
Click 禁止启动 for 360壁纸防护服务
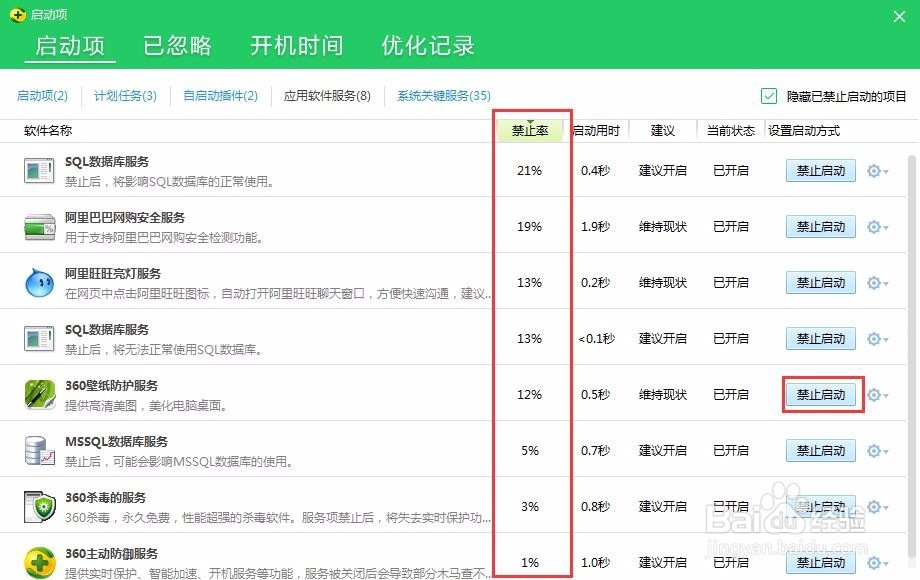[x=820, y=395]
